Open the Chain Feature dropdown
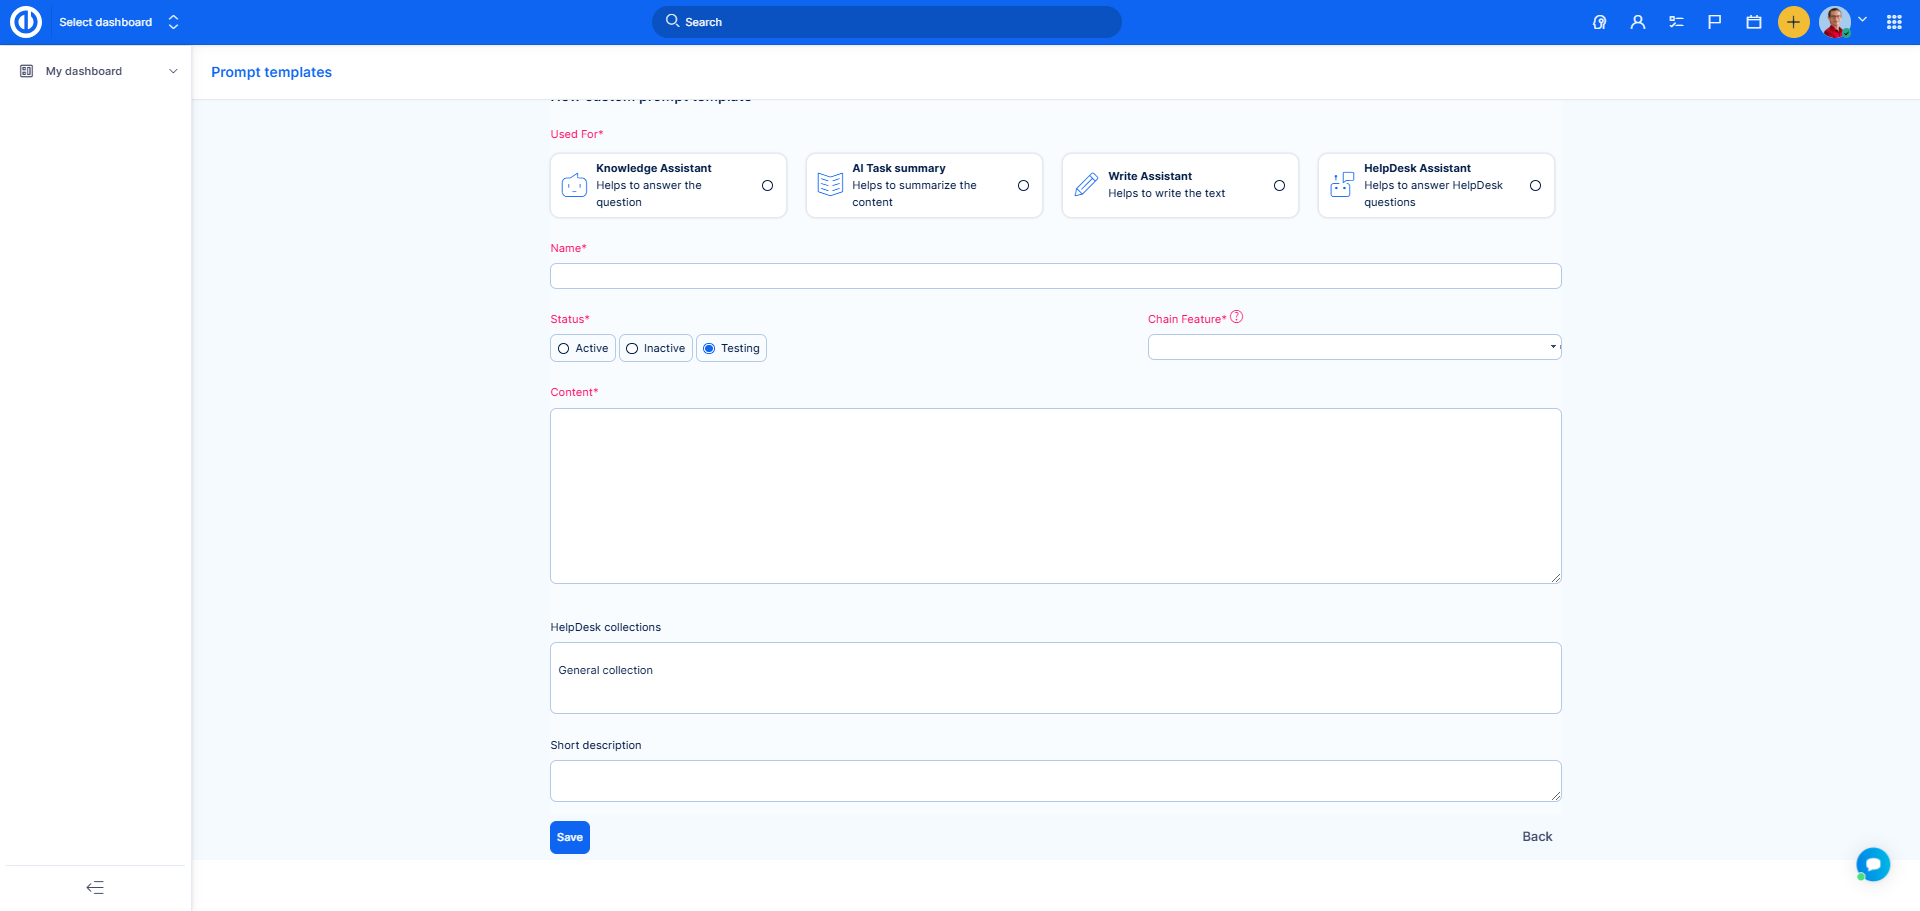The image size is (1920, 911). (x=1354, y=347)
